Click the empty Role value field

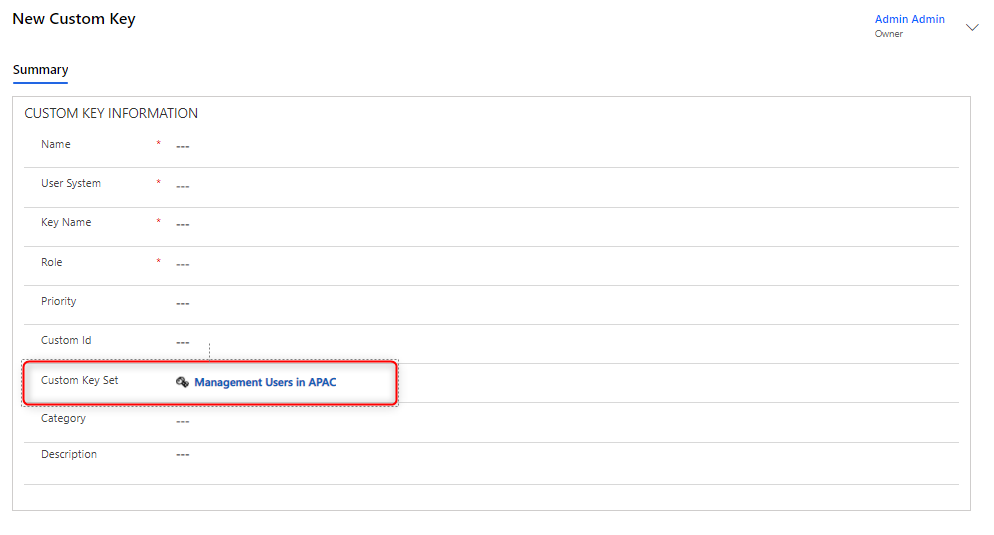tap(183, 264)
